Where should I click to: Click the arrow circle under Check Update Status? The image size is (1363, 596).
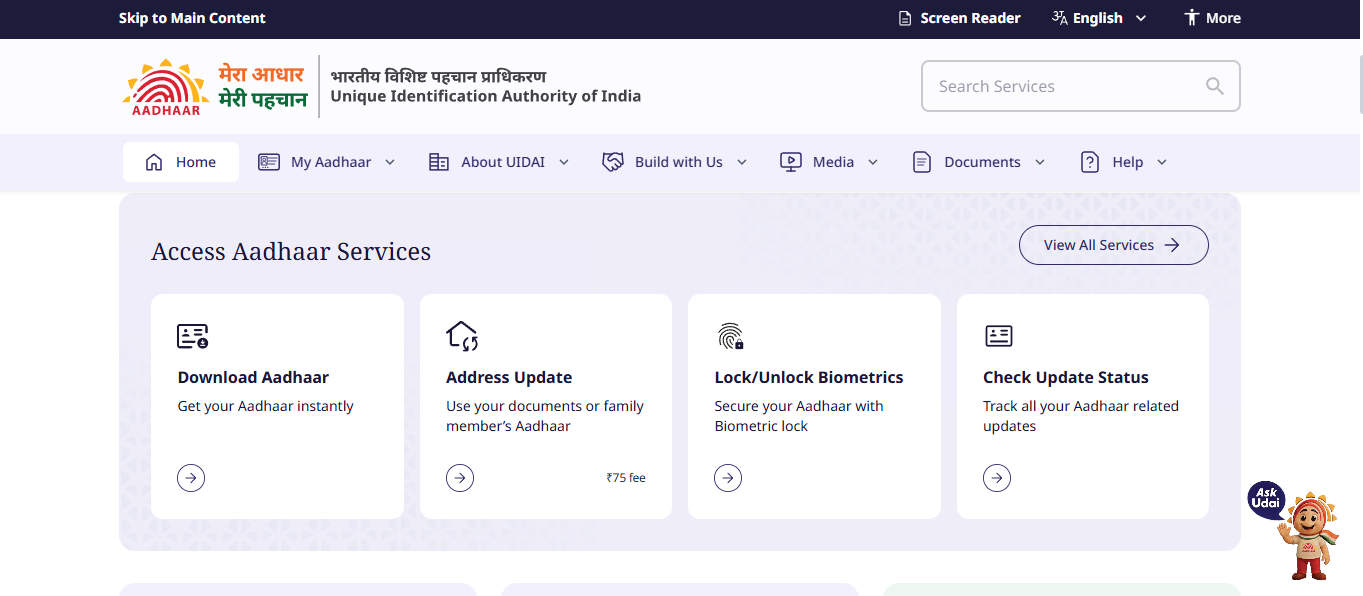[x=997, y=478]
